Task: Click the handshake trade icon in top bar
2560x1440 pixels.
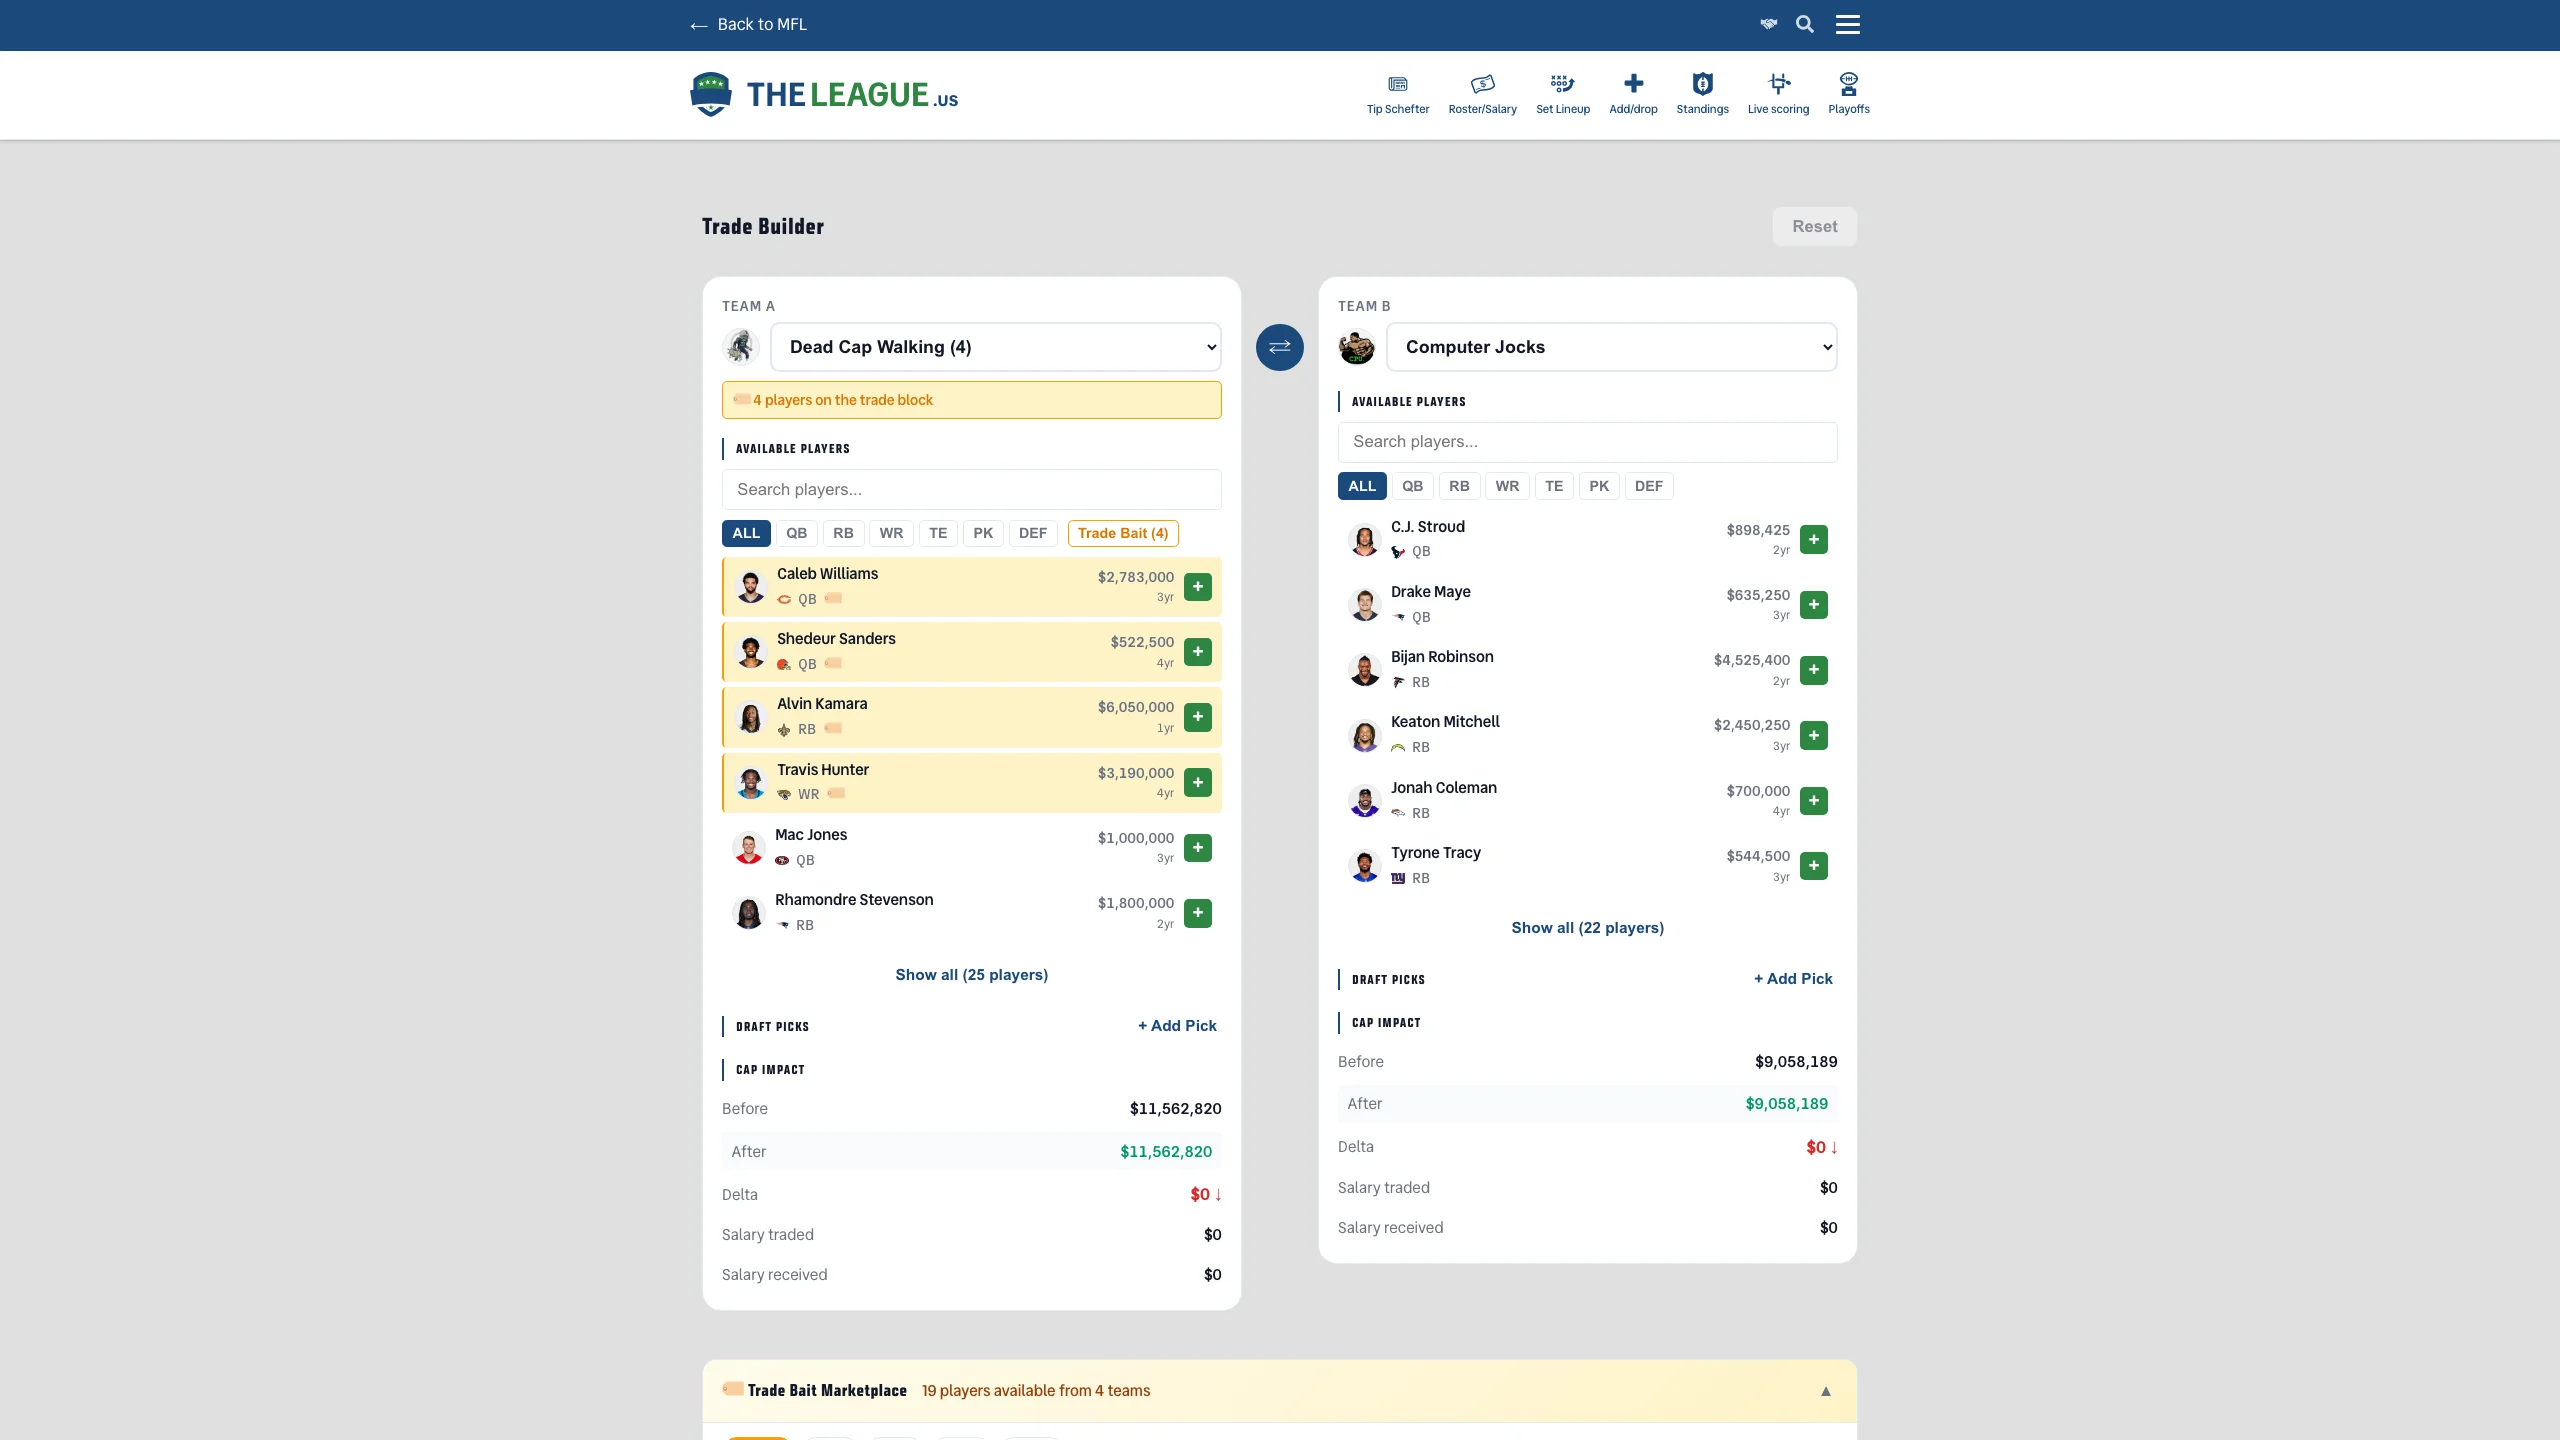Action: coord(1768,24)
